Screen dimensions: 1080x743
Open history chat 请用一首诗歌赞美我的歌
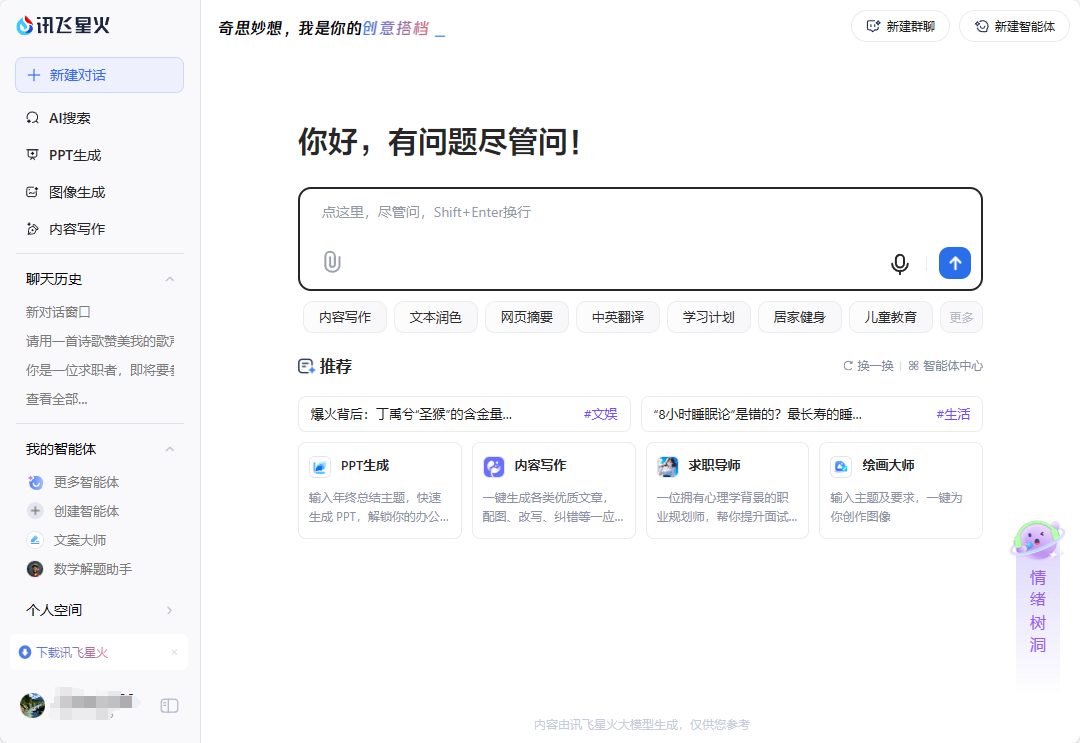point(100,341)
